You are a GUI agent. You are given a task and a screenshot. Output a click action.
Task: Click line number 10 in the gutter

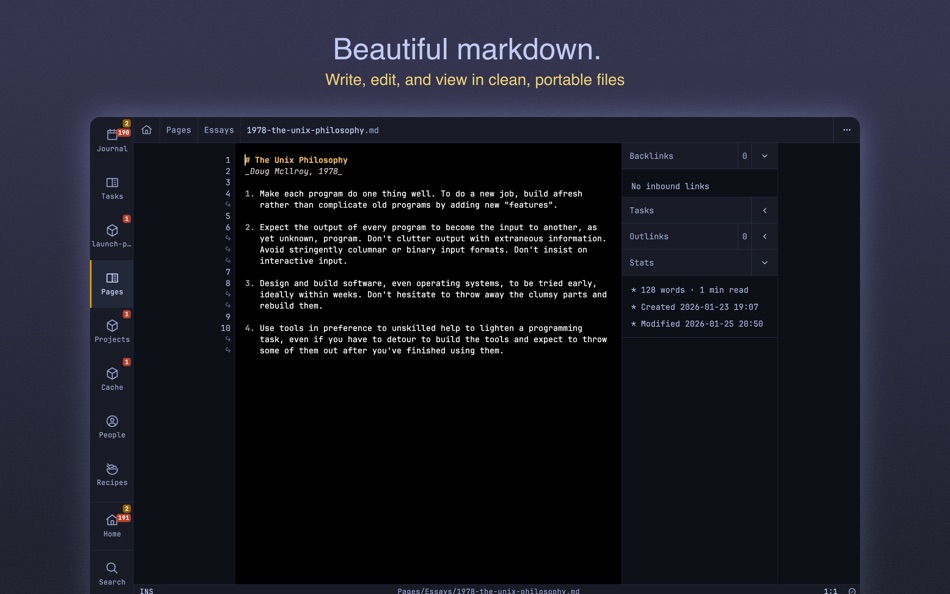click(x=225, y=328)
